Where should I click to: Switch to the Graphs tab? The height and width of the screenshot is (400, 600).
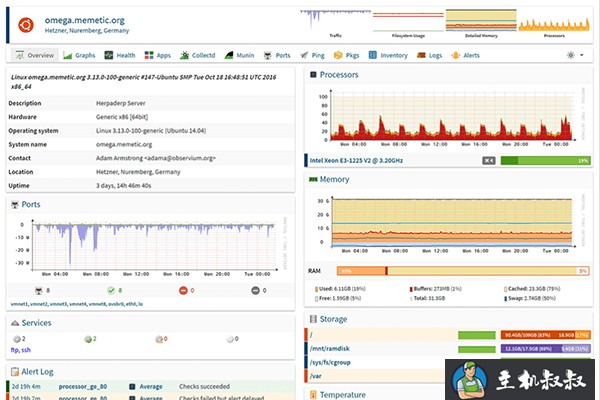[x=79, y=55]
